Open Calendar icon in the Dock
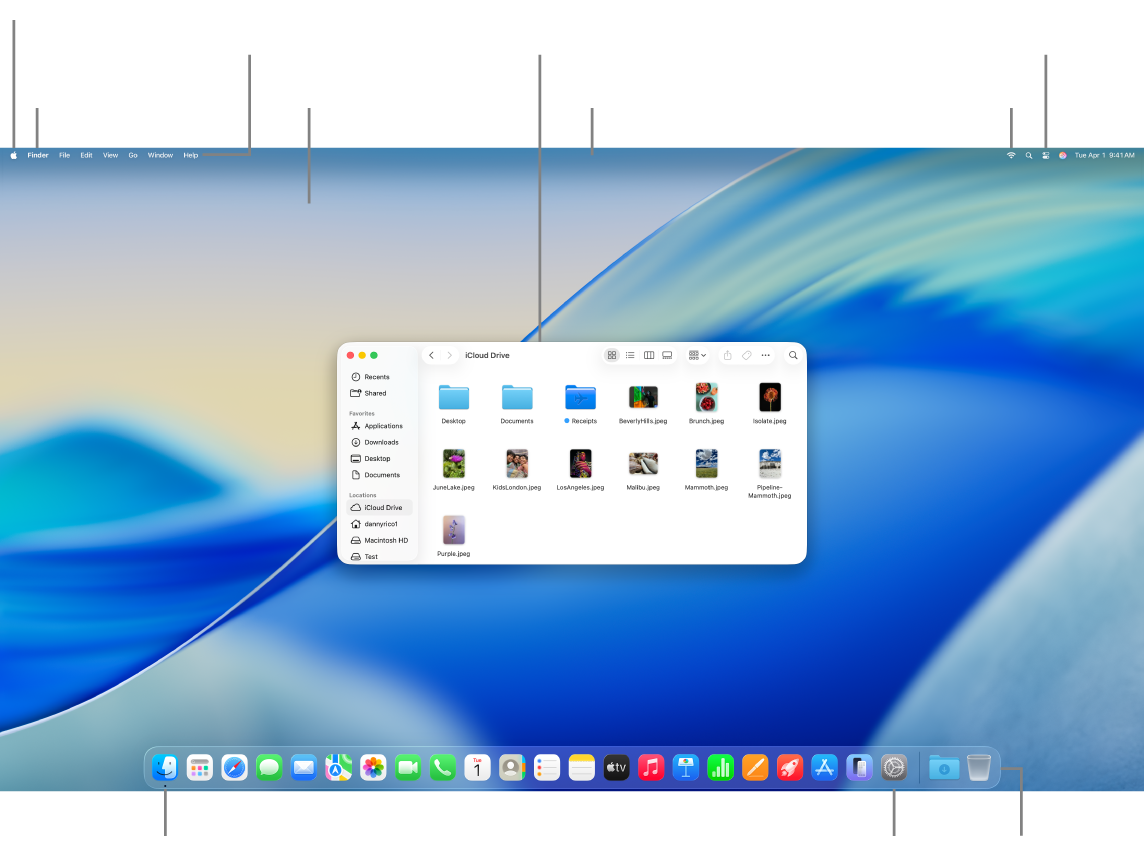The height and width of the screenshot is (854, 1144). (x=477, y=767)
